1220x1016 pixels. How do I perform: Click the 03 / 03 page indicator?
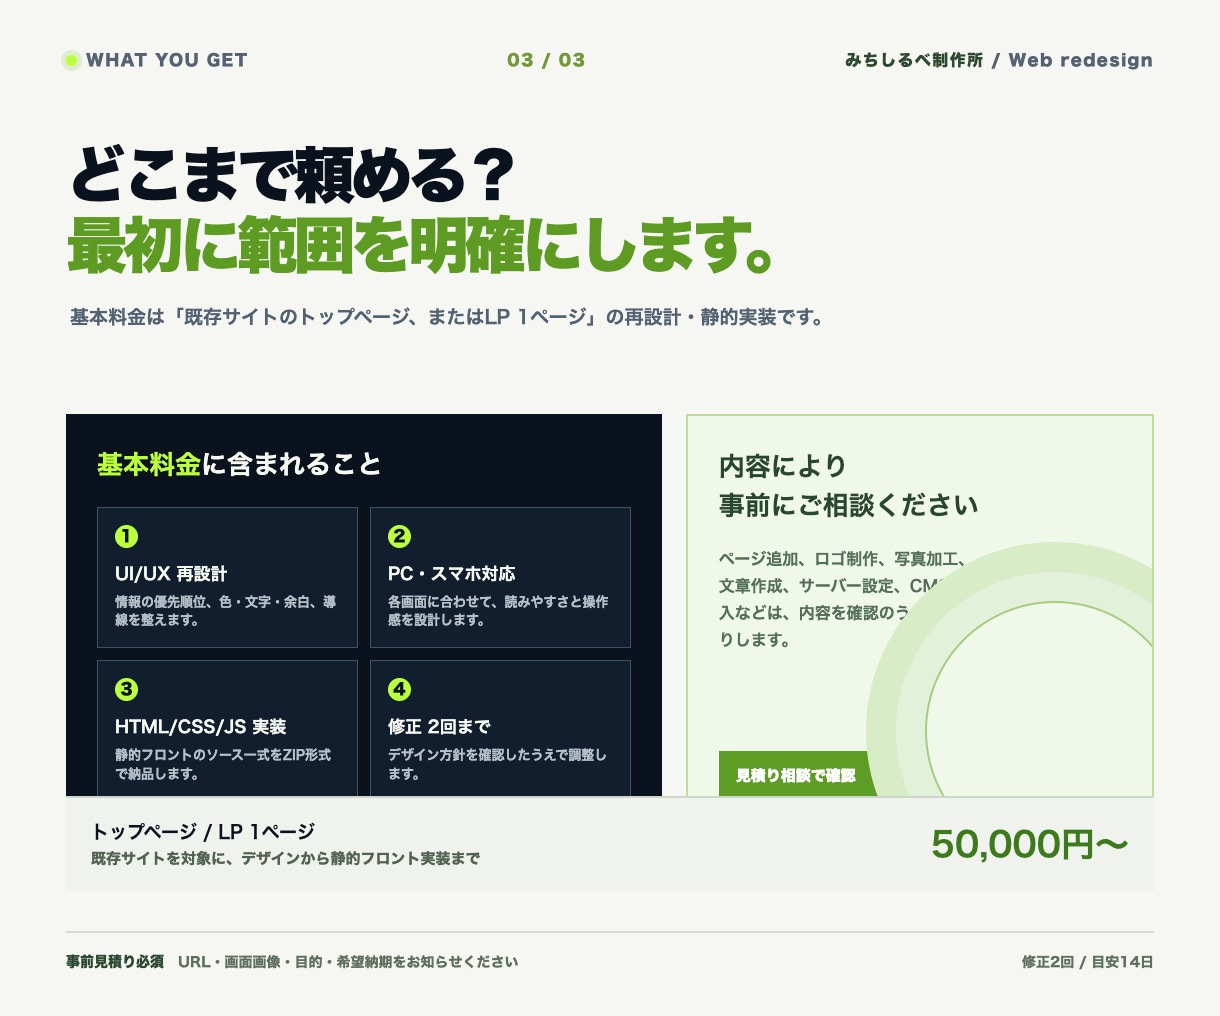coord(546,60)
